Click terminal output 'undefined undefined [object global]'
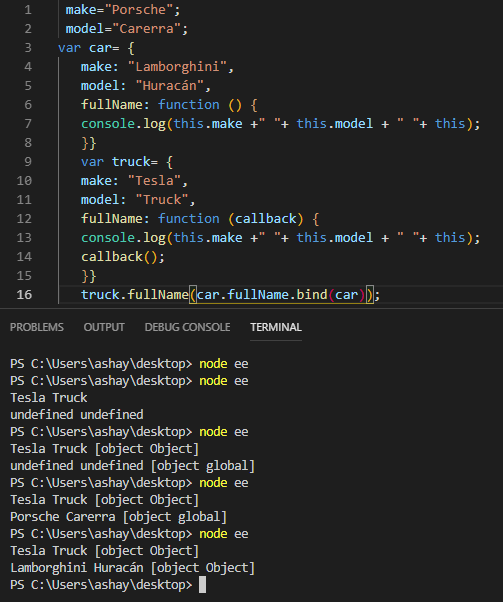Viewport: 503px width, 602px height. [132, 466]
